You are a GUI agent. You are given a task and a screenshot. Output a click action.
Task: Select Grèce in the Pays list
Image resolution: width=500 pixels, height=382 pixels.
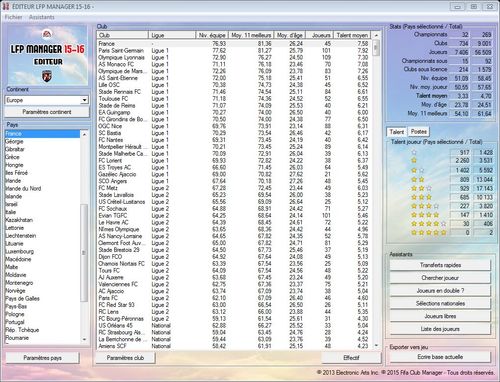click(x=42, y=157)
